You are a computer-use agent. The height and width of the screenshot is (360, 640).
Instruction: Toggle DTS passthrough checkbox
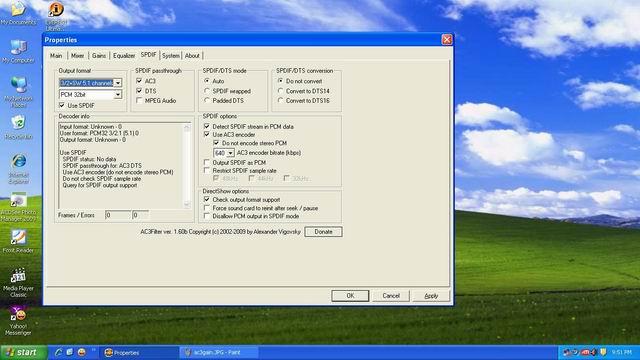(139, 91)
